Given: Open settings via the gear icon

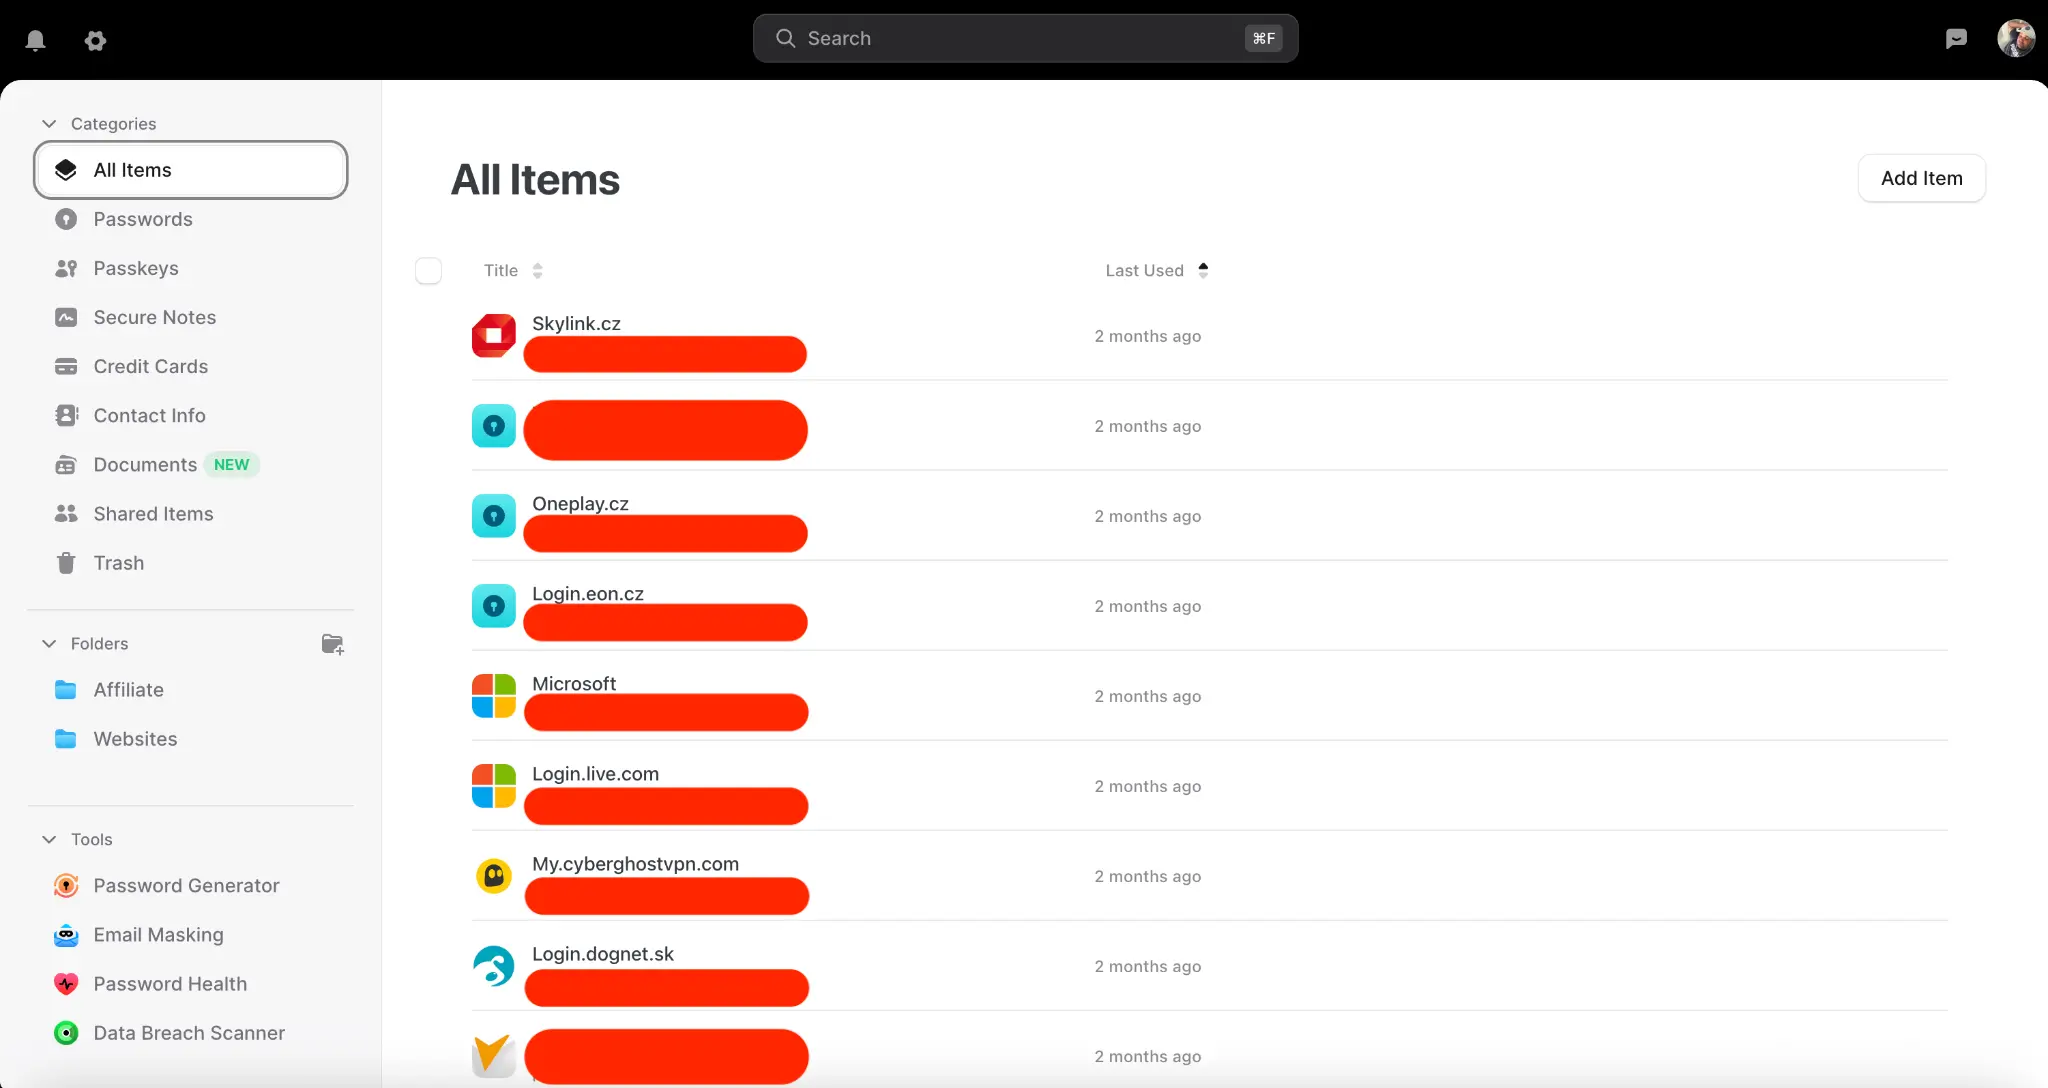Looking at the screenshot, I should click(95, 40).
